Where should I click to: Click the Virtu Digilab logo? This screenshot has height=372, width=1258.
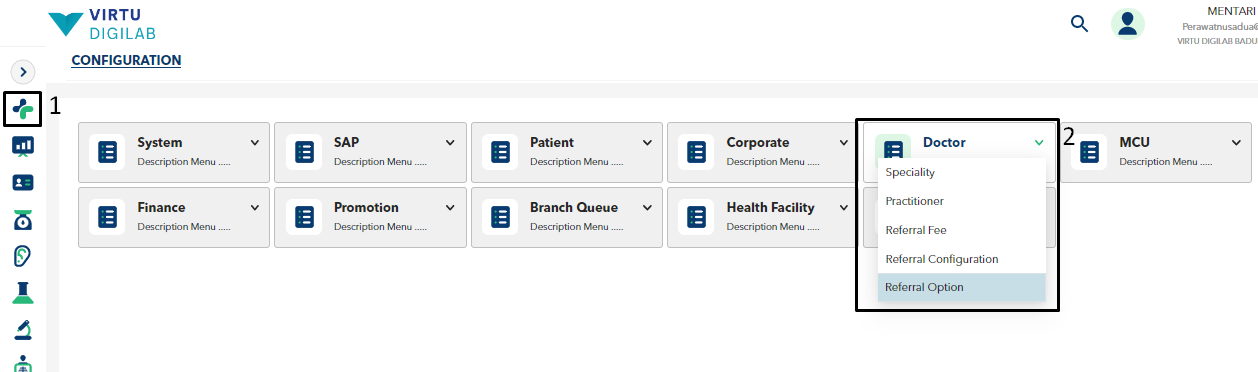(102, 24)
